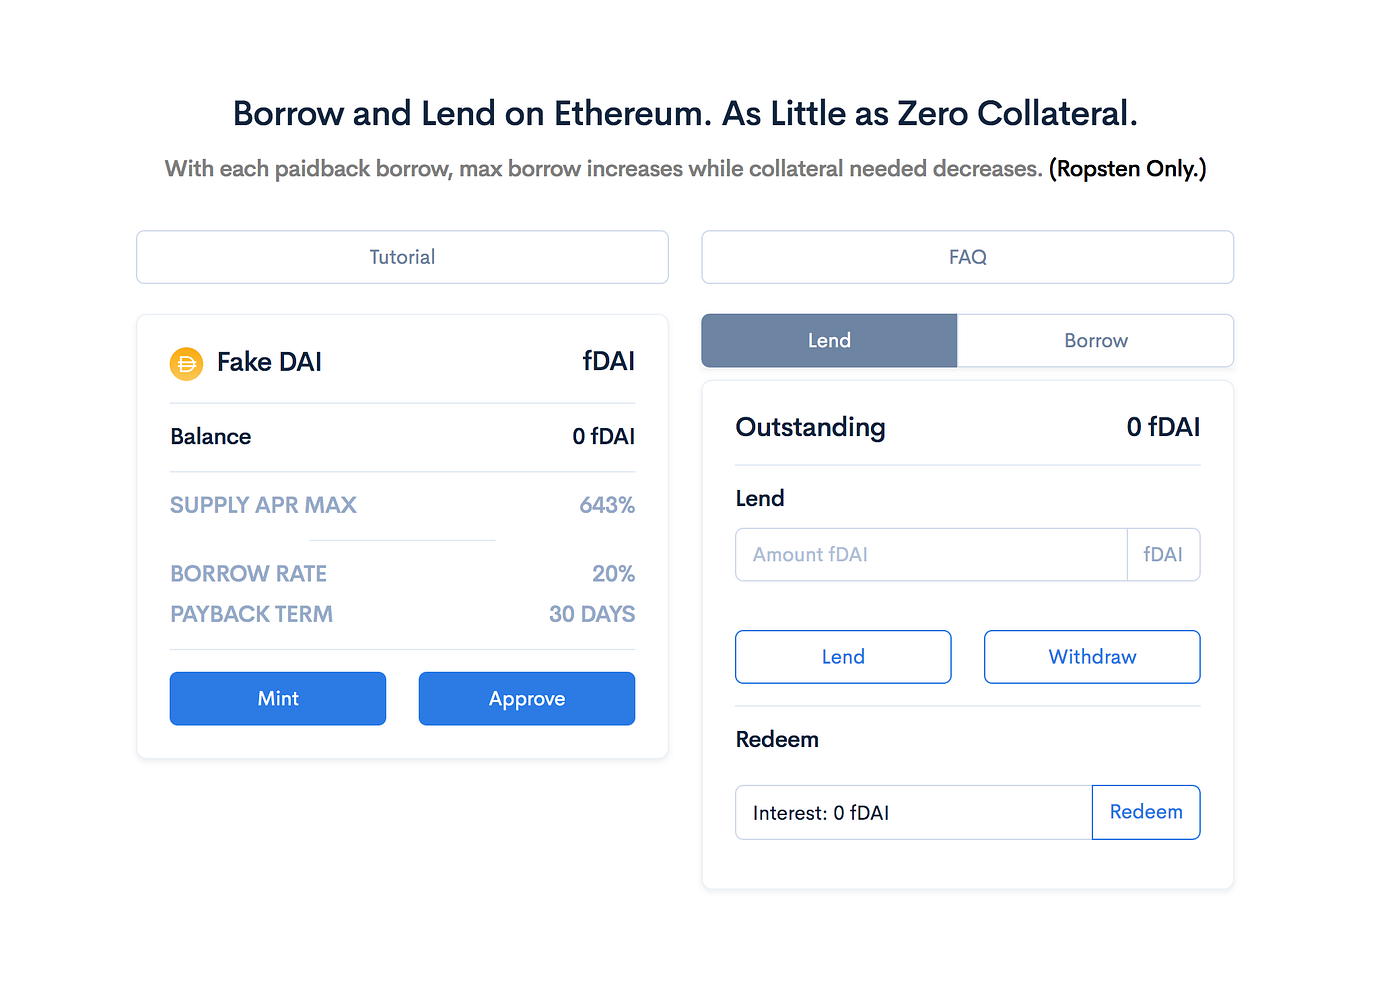Click the fDAI unit label beside the input

pyautogui.click(x=1163, y=554)
